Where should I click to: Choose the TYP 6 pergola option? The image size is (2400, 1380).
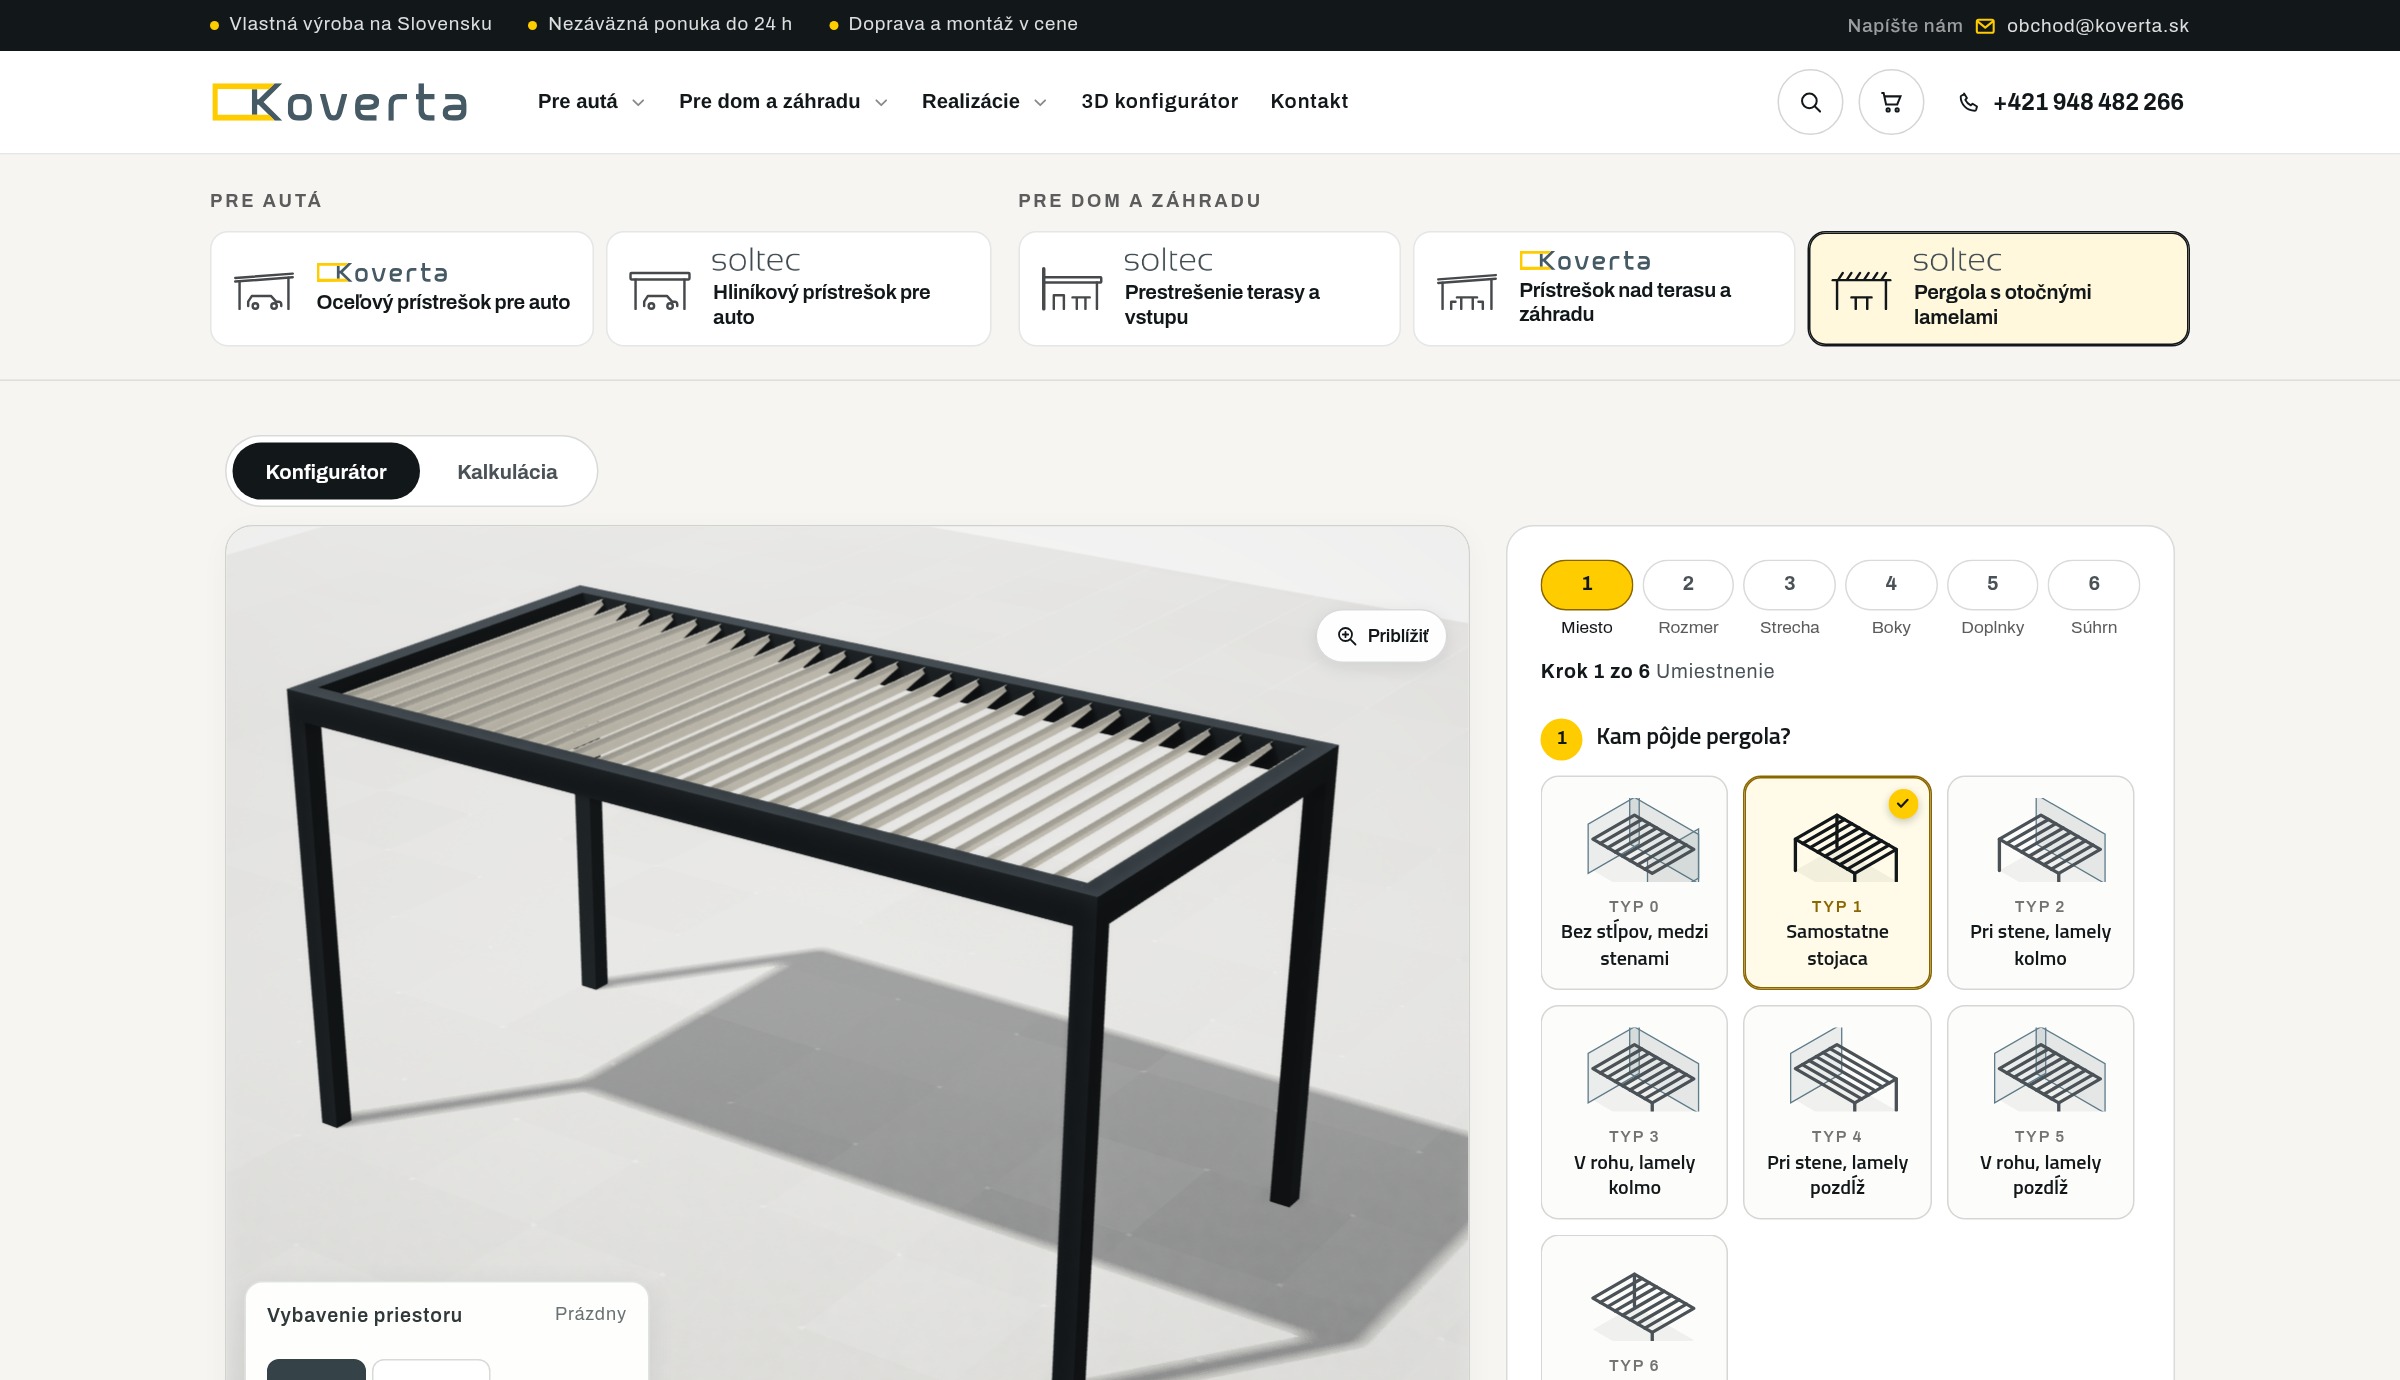(x=1634, y=1308)
